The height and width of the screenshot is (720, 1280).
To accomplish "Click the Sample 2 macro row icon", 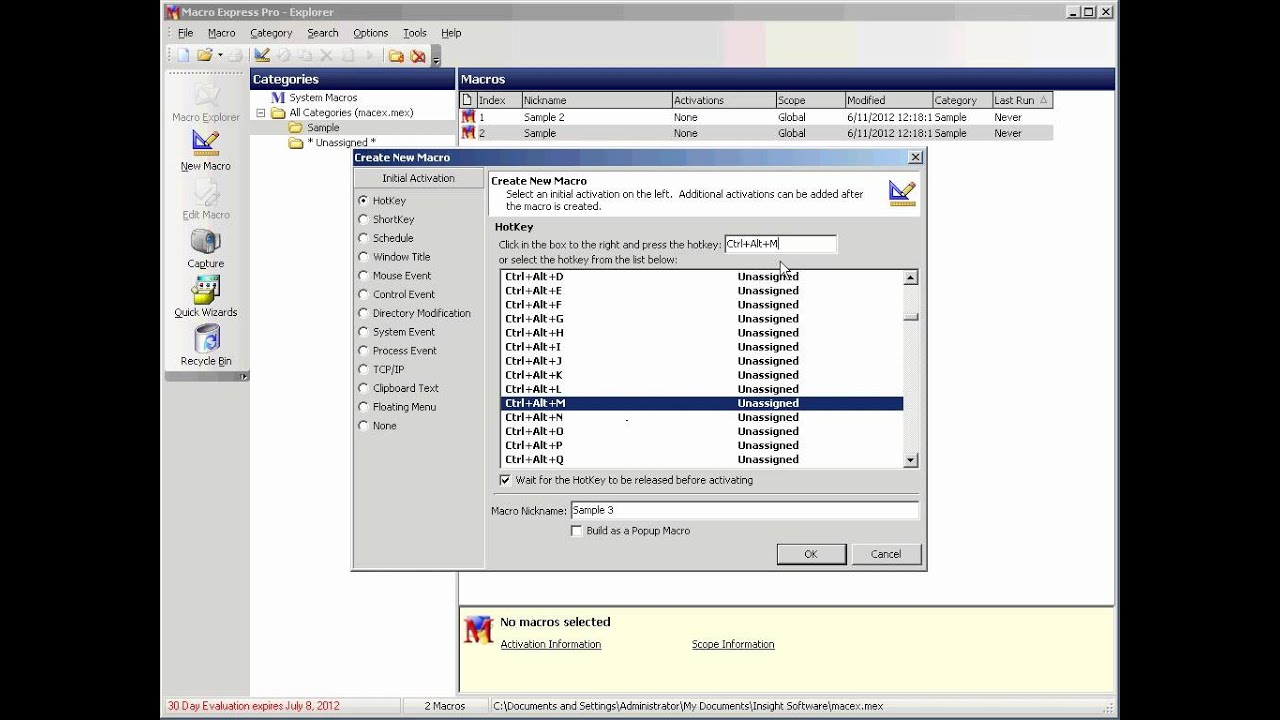I will 468,117.
